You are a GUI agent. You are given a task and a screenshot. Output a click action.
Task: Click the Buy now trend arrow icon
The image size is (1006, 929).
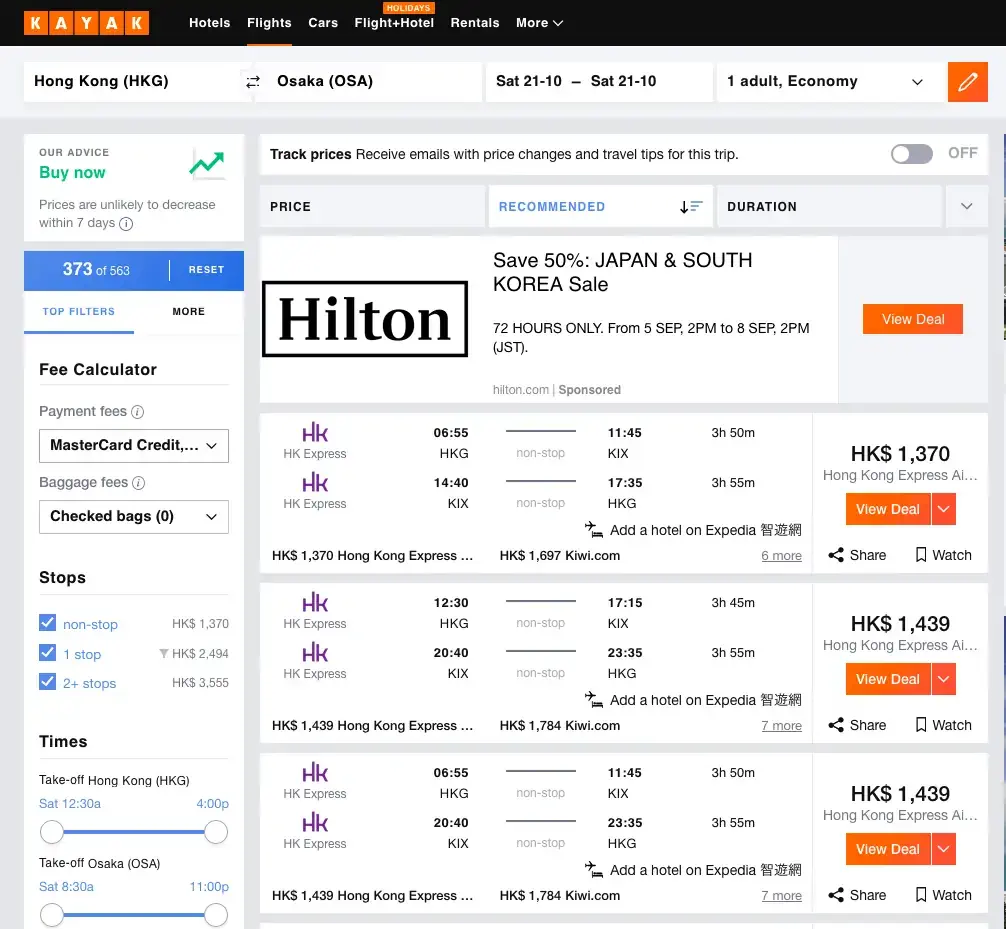click(207, 164)
